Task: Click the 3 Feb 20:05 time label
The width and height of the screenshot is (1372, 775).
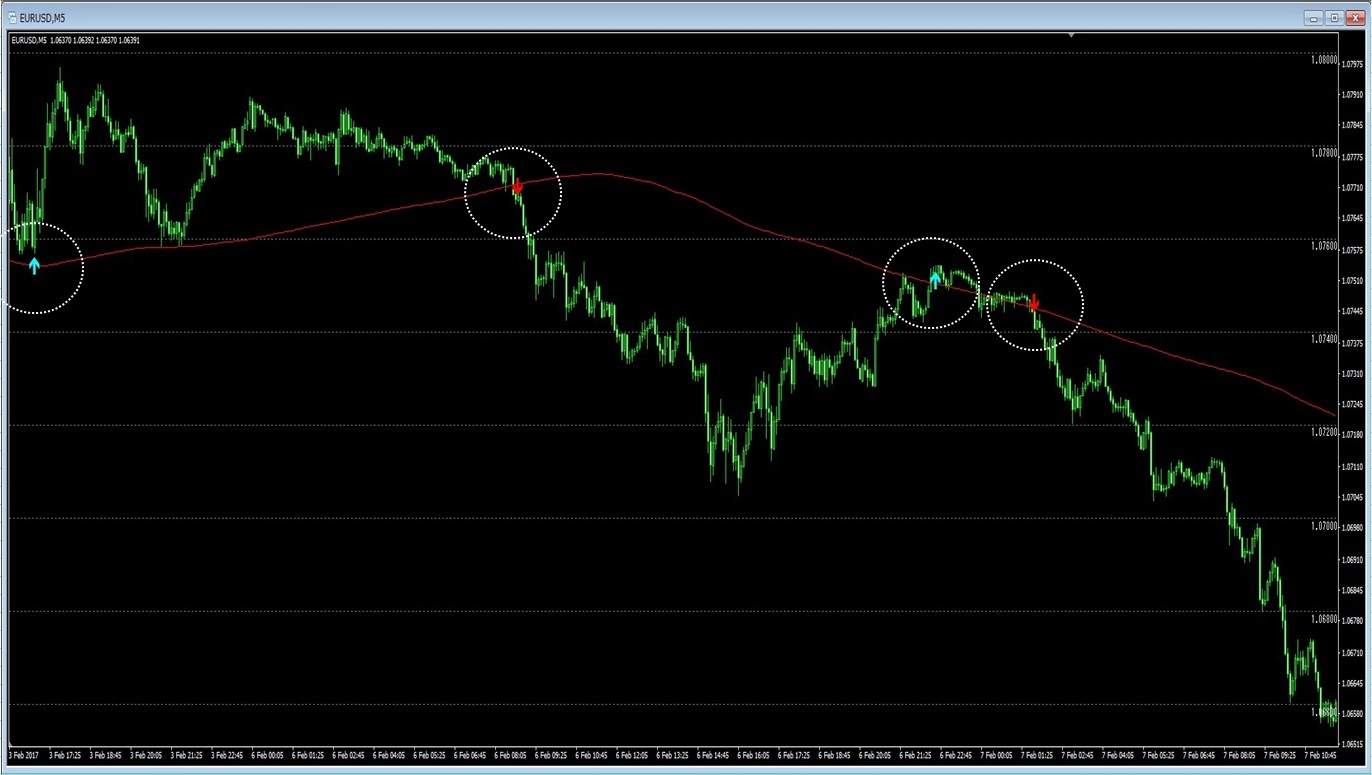Action: point(146,756)
